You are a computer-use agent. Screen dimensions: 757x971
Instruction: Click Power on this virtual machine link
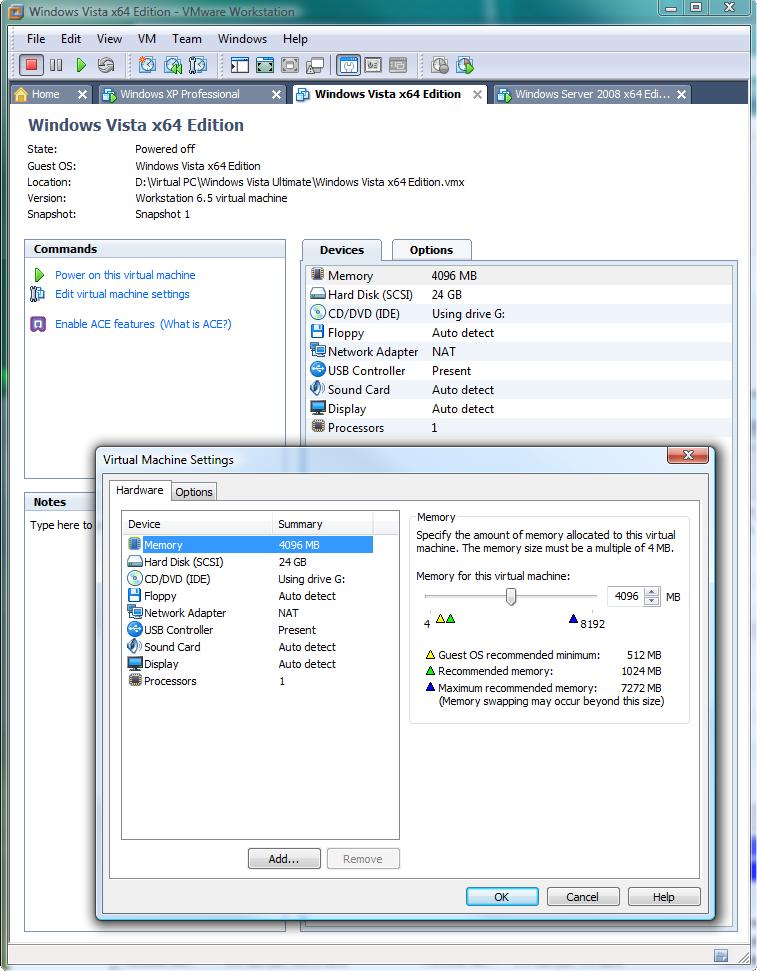click(125, 275)
